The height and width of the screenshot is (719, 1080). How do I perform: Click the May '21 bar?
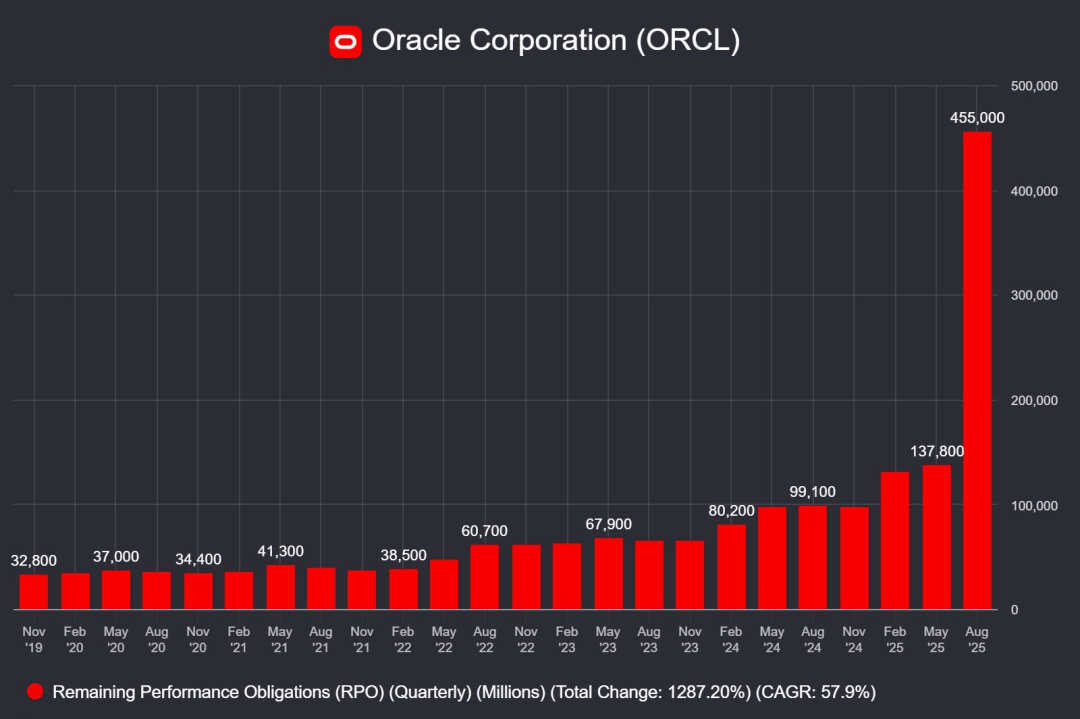click(x=280, y=587)
